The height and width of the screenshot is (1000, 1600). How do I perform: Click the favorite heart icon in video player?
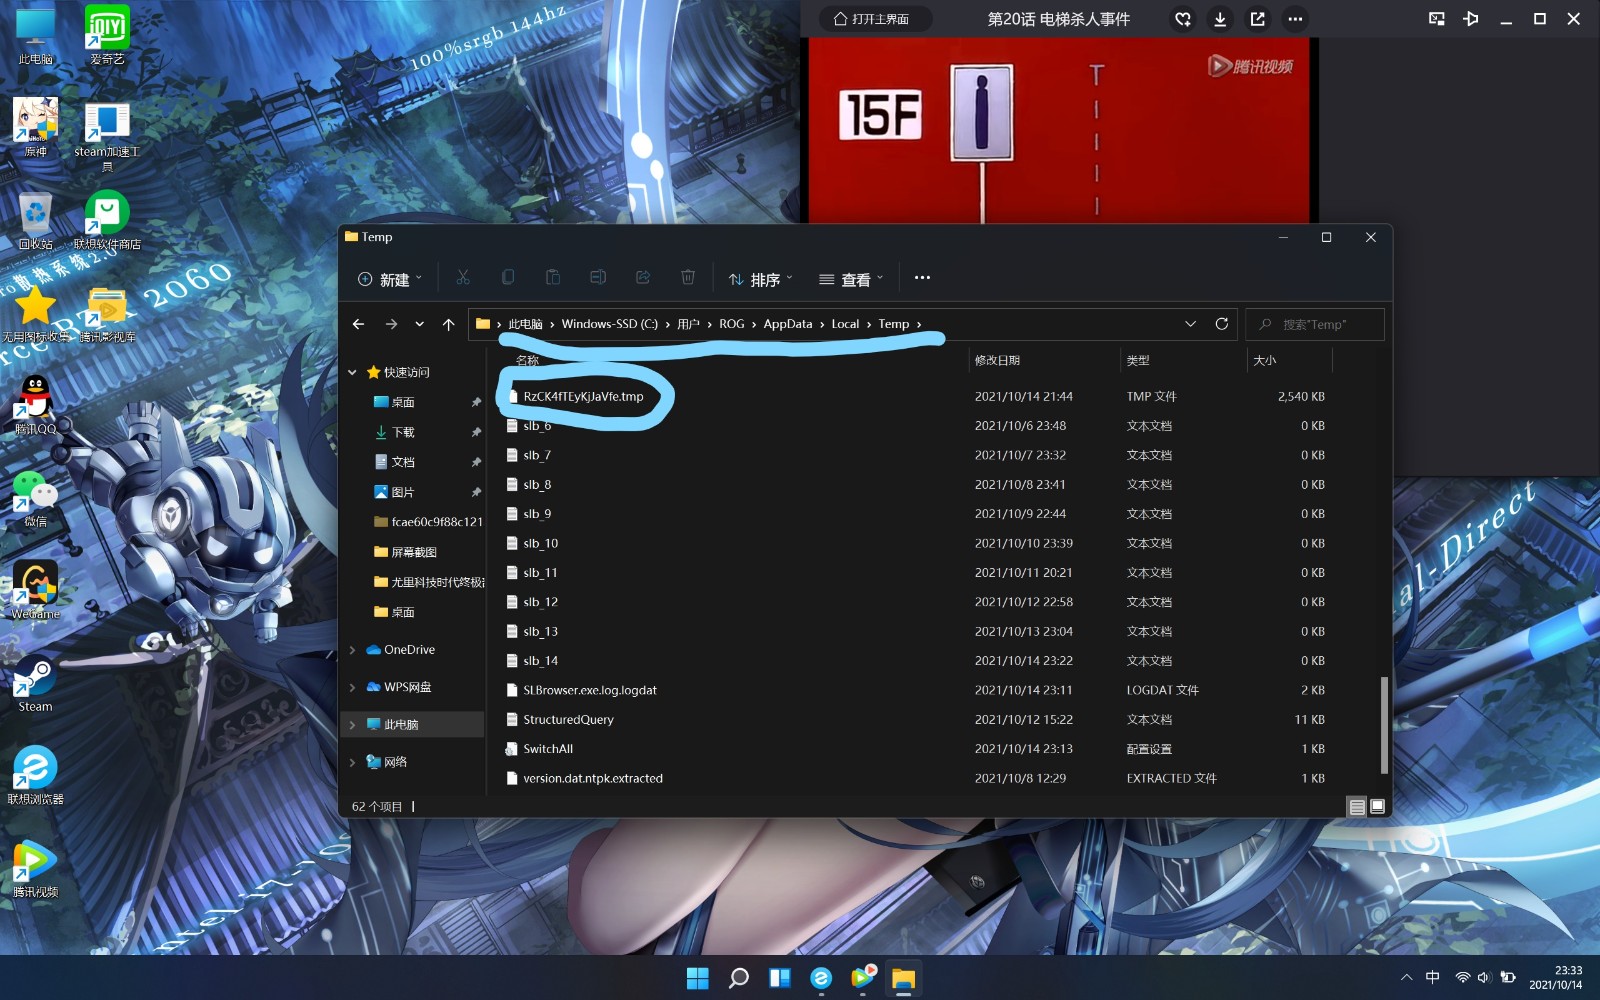pos(1183,19)
